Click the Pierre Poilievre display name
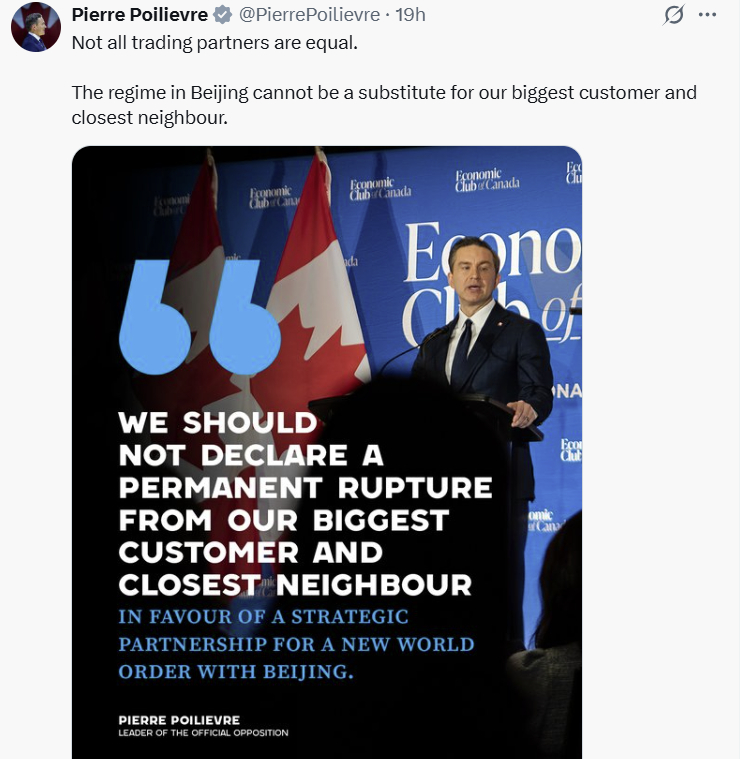 click(139, 15)
